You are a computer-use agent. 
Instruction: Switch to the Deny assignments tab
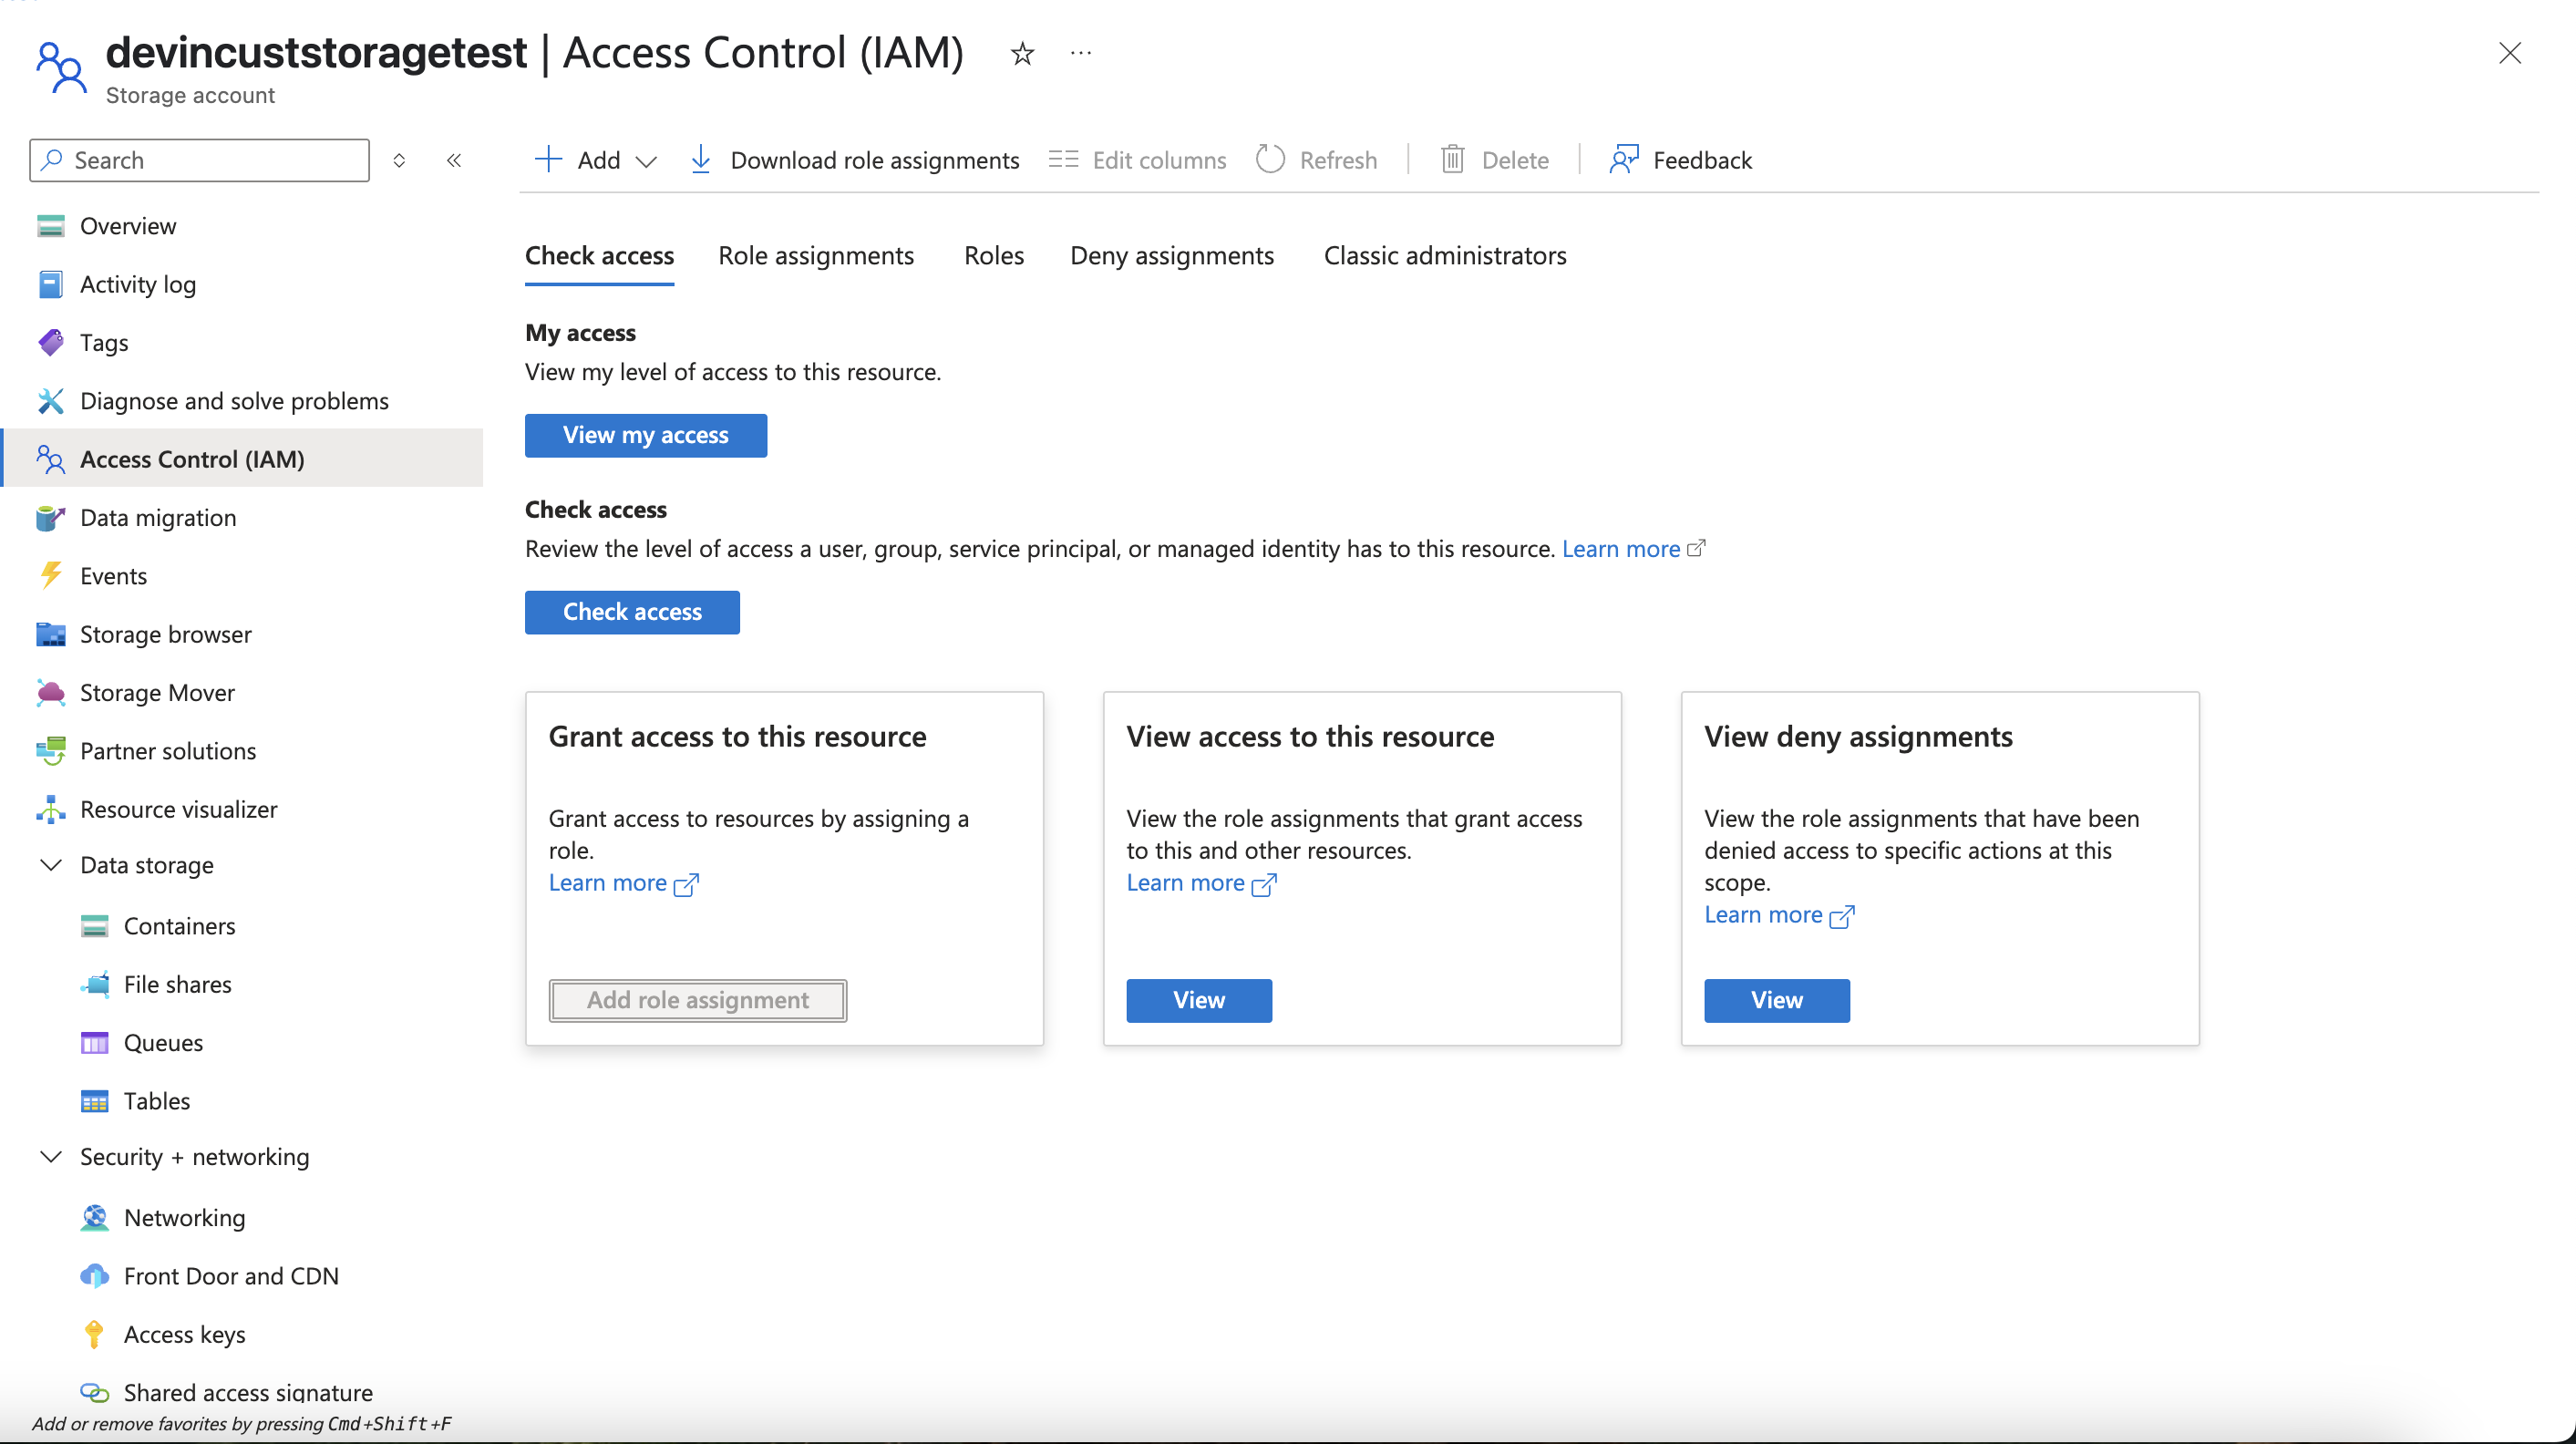pyautogui.click(x=1171, y=256)
